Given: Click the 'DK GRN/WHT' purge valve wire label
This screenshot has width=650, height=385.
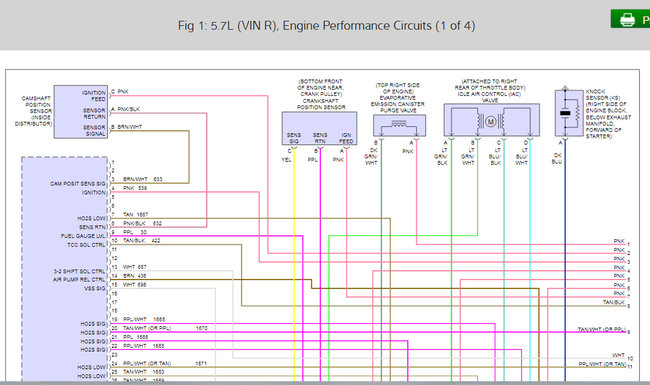Looking at the screenshot, I should pyautogui.click(x=371, y=157).
